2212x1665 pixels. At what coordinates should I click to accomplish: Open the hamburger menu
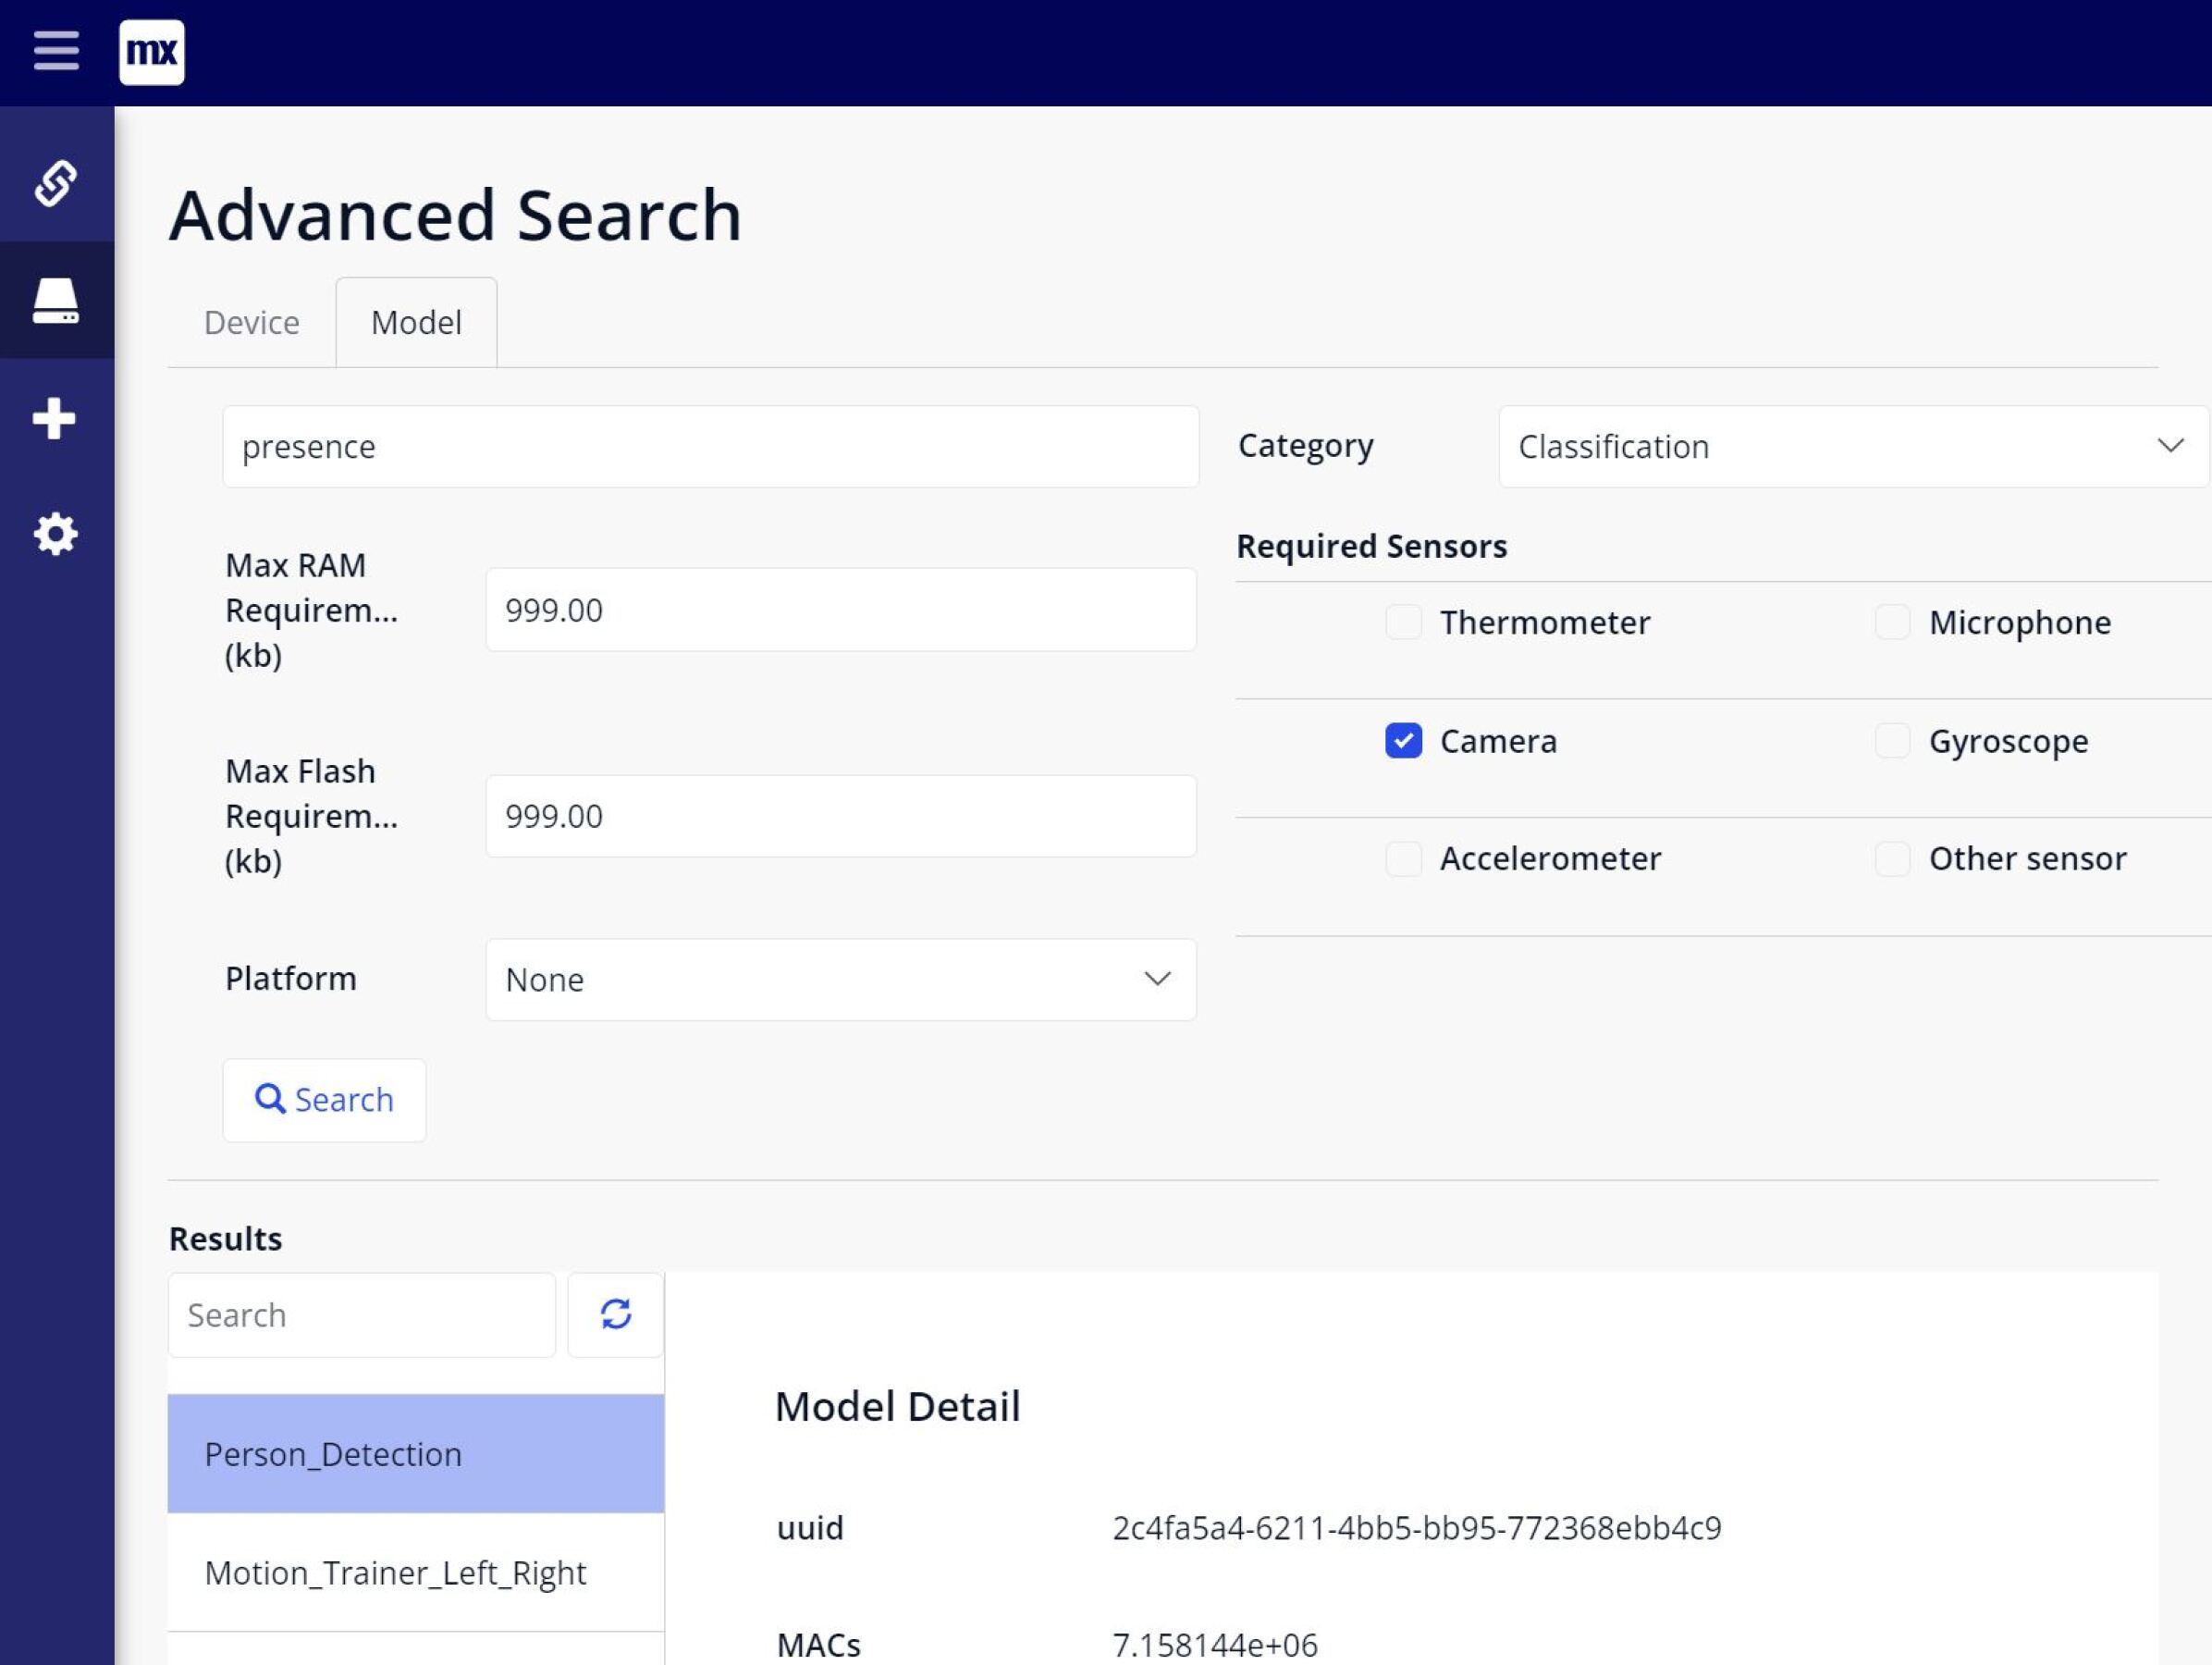56,50
